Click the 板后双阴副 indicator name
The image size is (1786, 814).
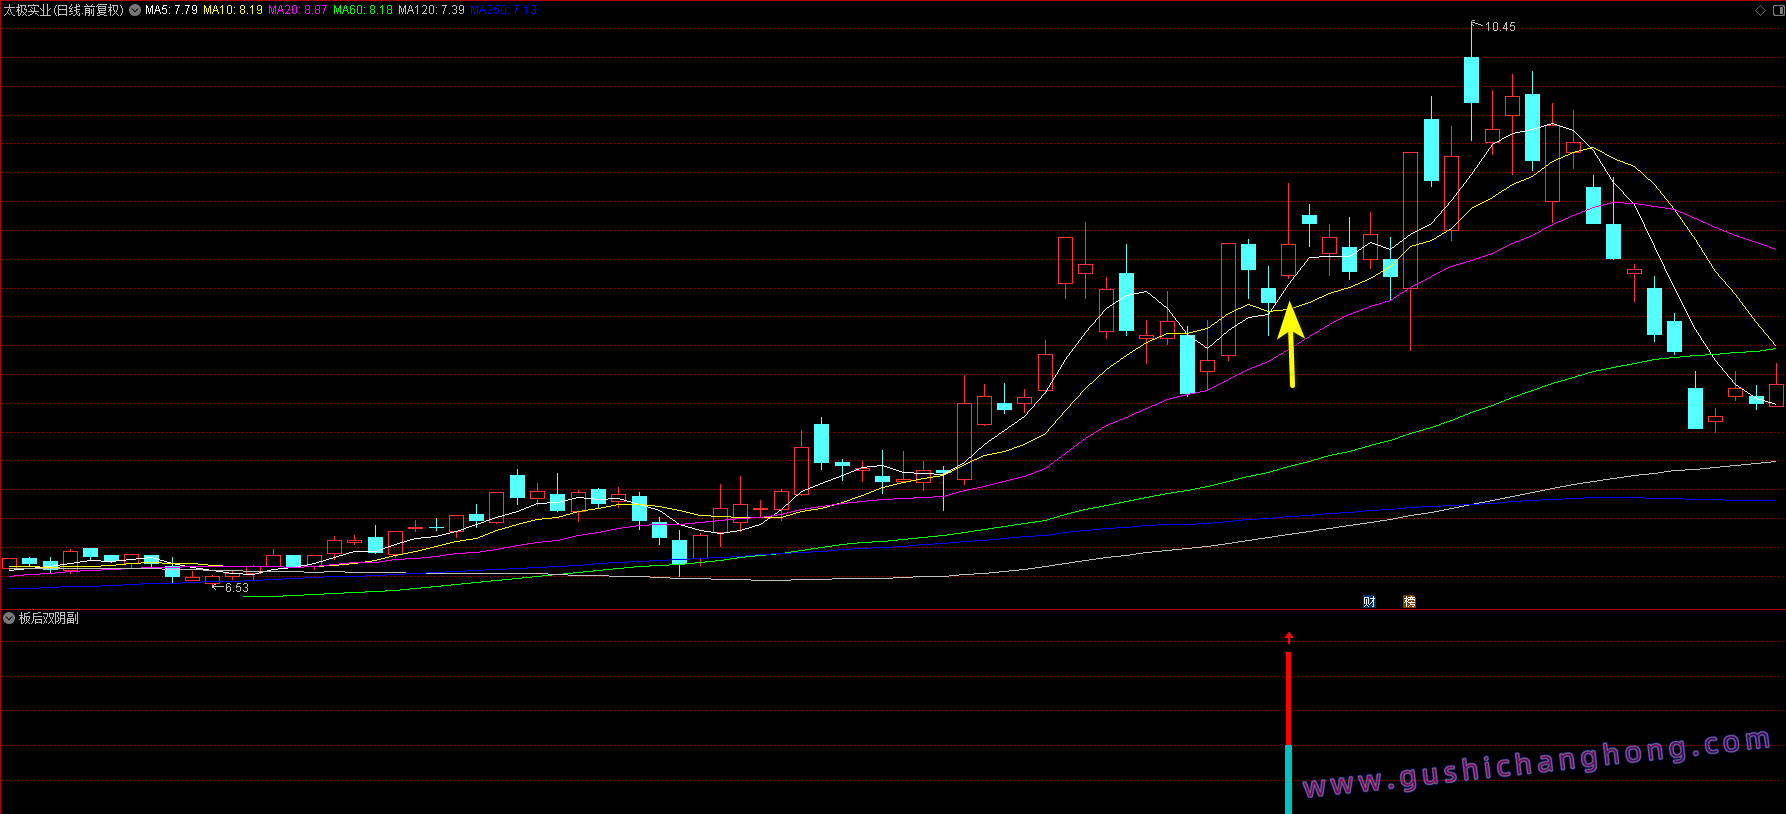[x=48, y=618]
